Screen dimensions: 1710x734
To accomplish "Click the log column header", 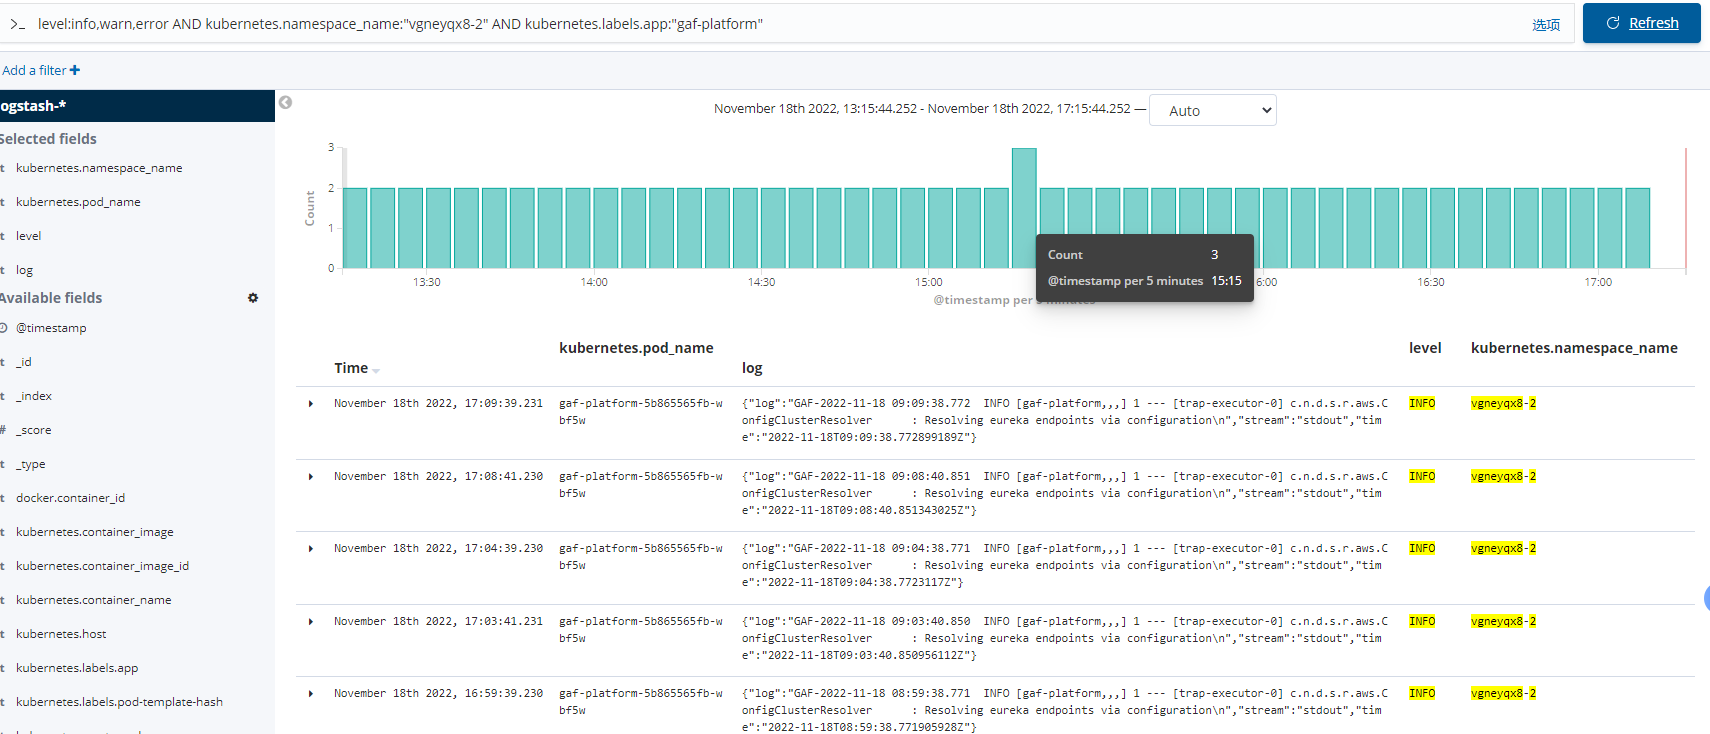I will coord(752,369).
